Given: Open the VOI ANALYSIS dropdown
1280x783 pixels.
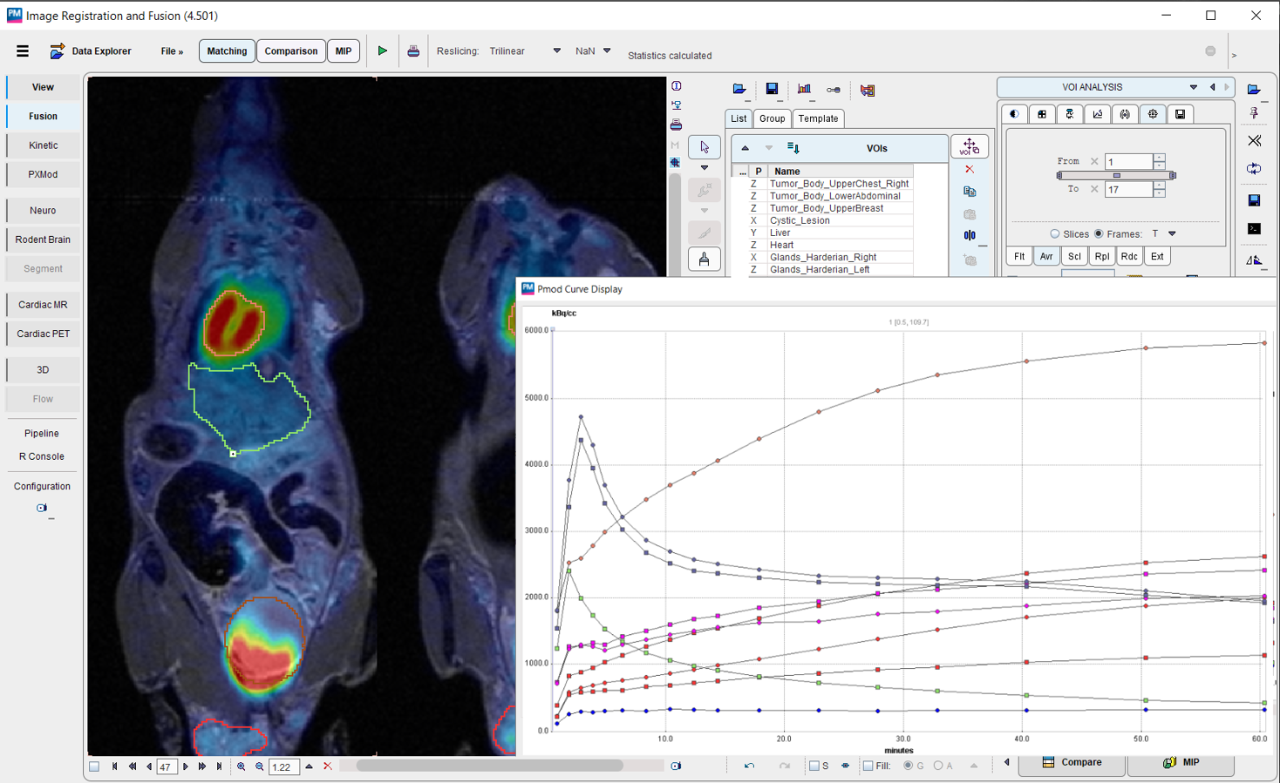Looking at the screenshot, I should point(1193,88).
